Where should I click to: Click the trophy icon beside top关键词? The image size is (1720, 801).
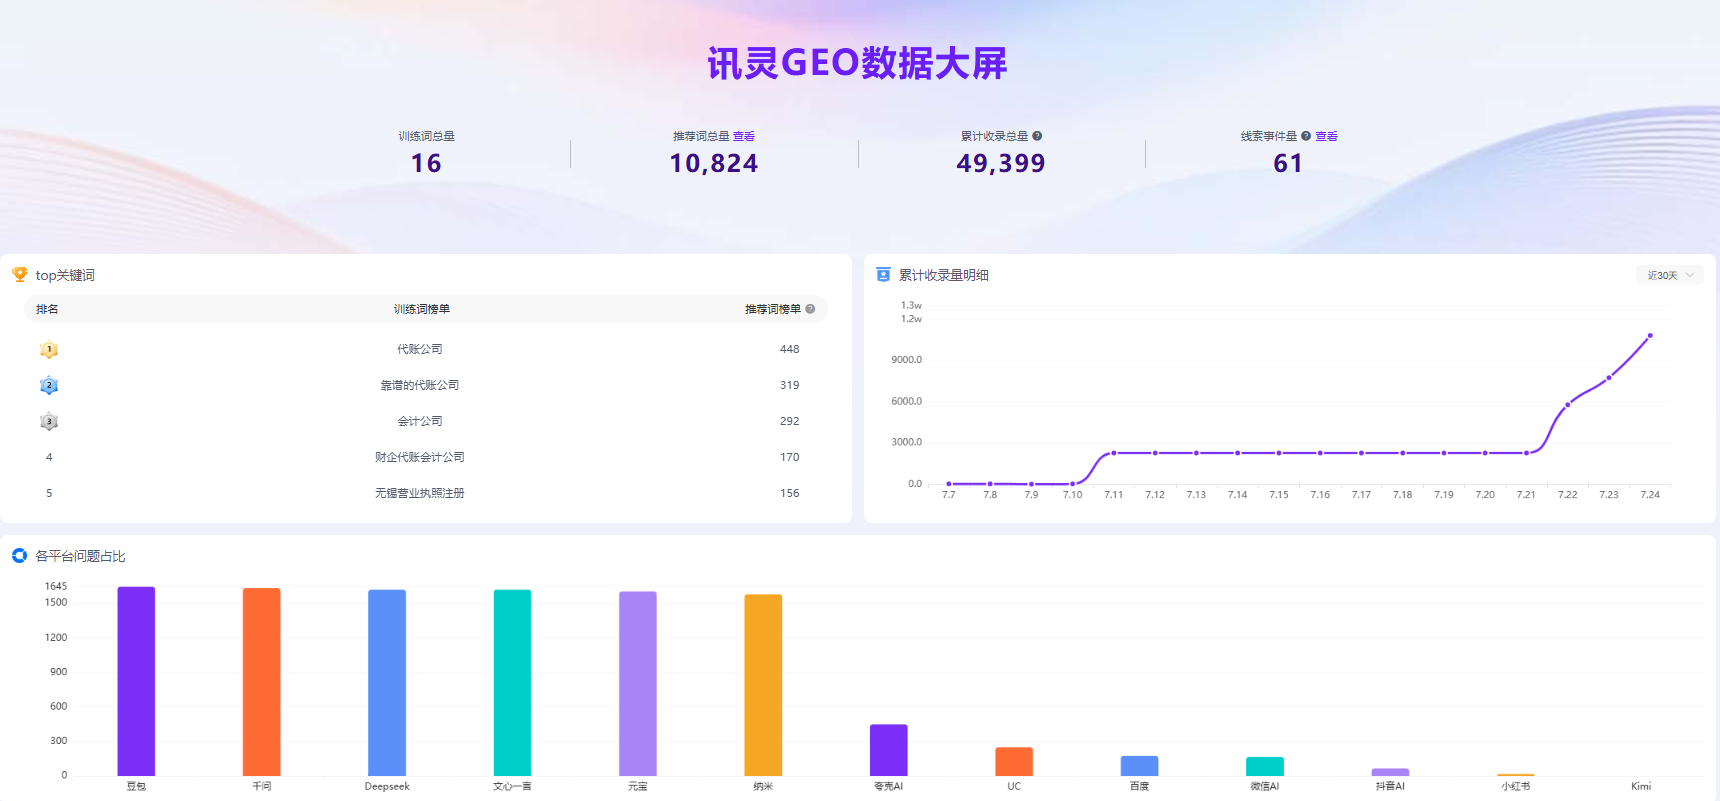(19, 274)
